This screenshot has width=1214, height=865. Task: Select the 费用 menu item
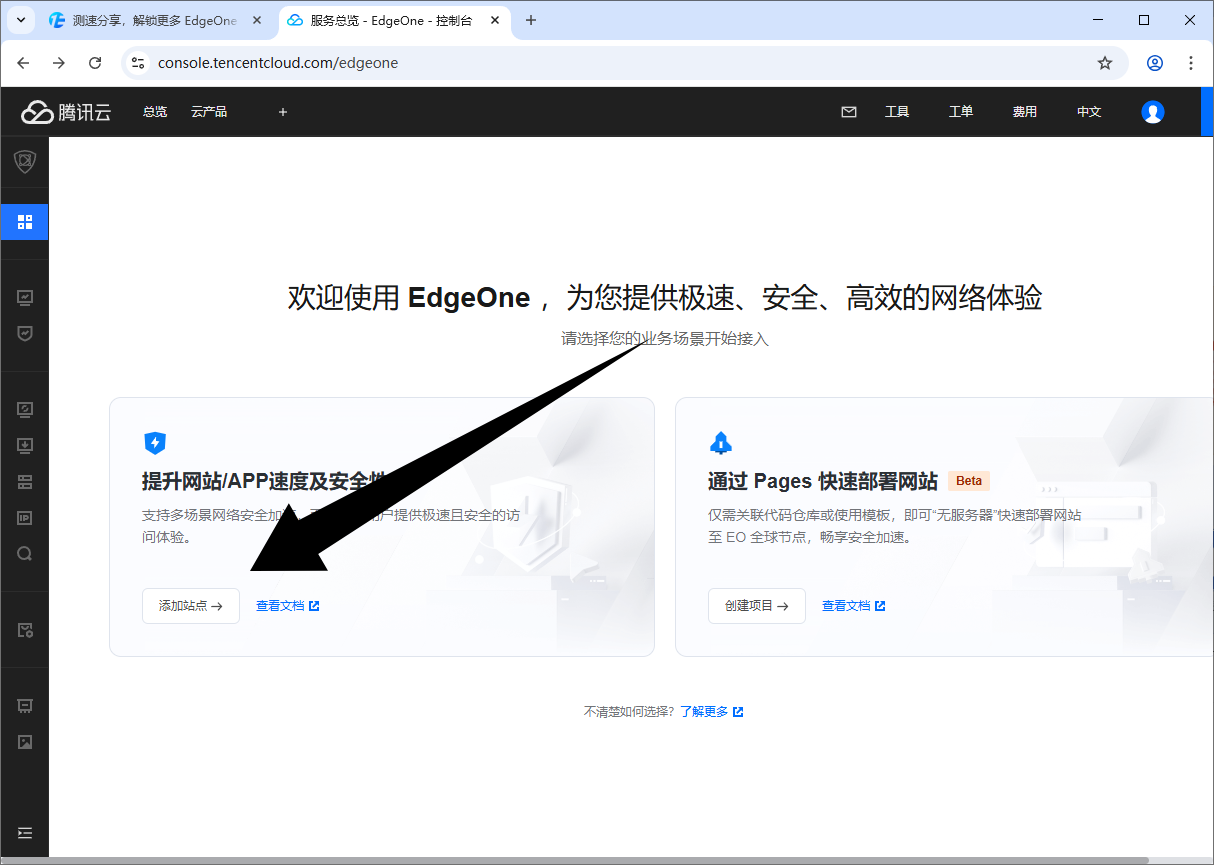click(1024, 111)
